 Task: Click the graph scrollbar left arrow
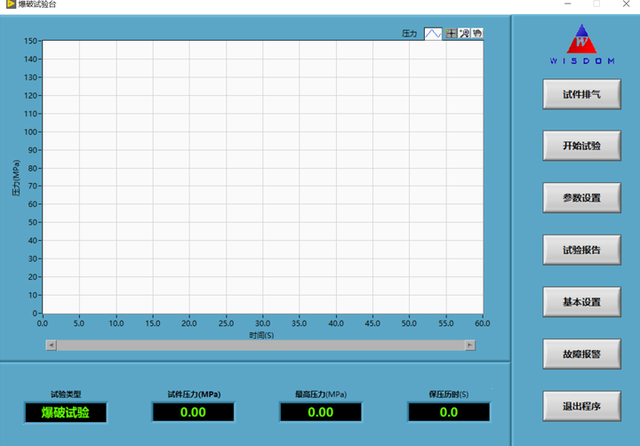51,345
